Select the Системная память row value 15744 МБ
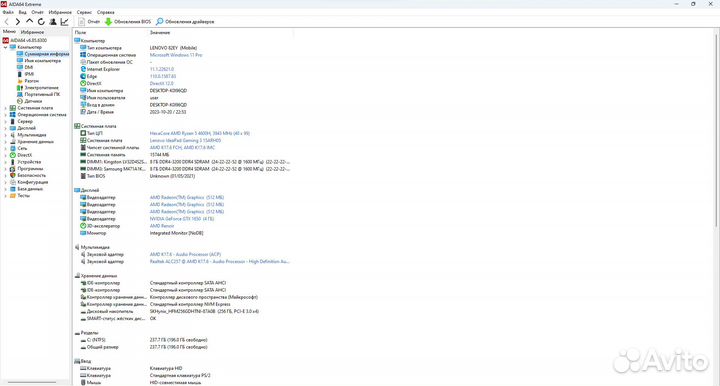Viewport: 720px width, 386px height. (159, 155)
